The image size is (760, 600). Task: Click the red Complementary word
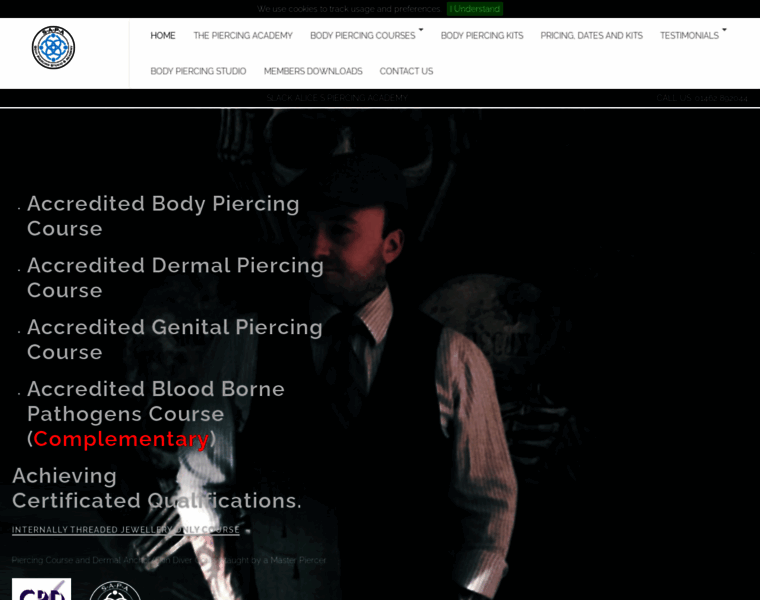[x=121, y=439]
